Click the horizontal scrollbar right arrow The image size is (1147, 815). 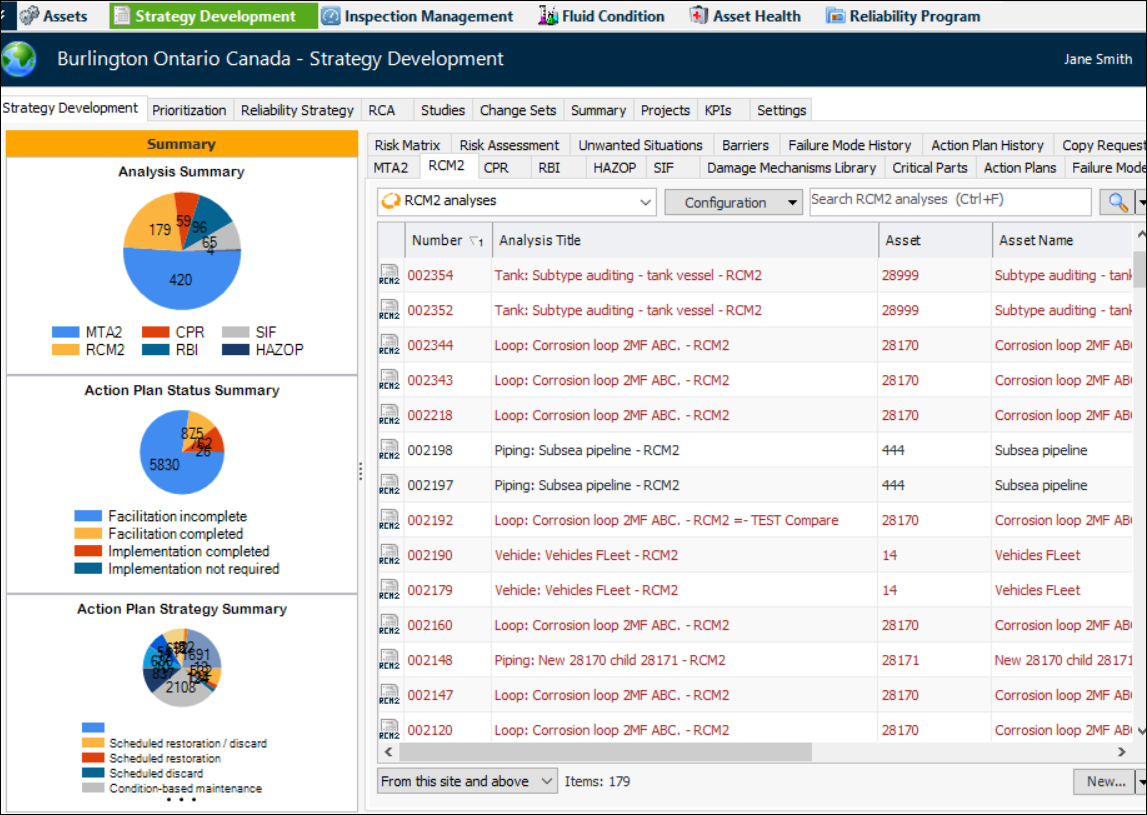[1122, 751]
